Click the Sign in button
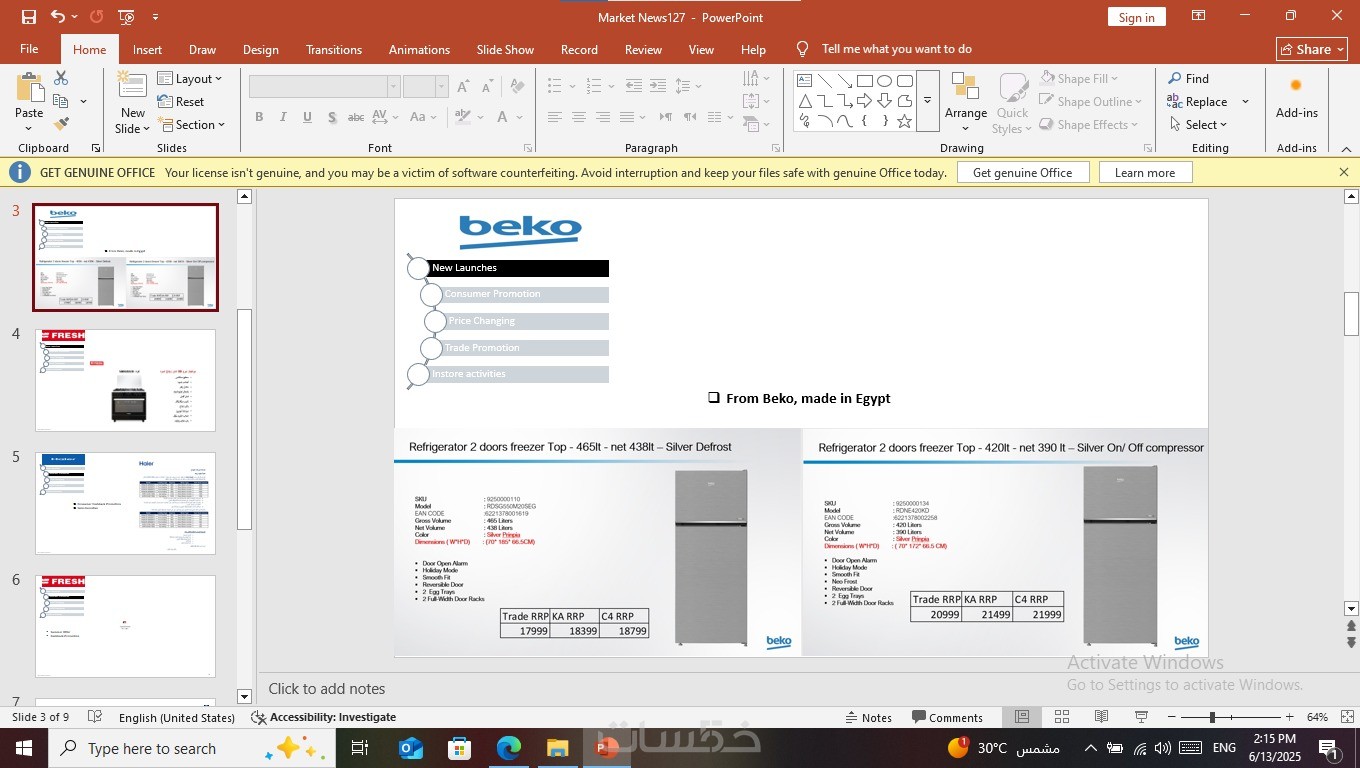This screenshot has width=1360, height=768. point(1136,17)
